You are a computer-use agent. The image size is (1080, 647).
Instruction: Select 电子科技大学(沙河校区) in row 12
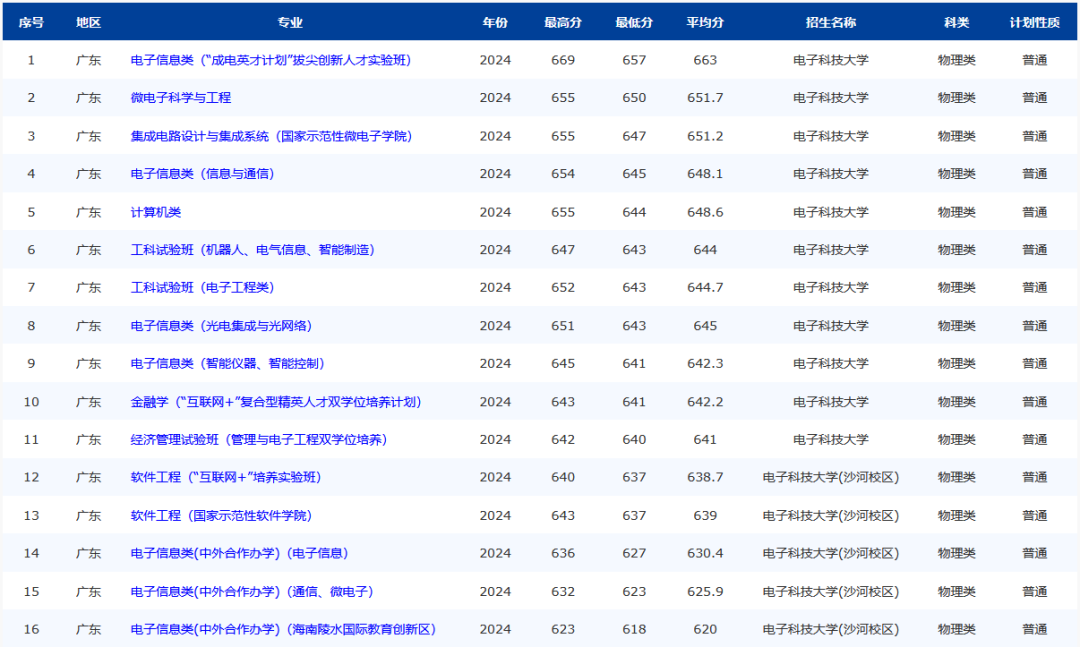coord(831,477)
